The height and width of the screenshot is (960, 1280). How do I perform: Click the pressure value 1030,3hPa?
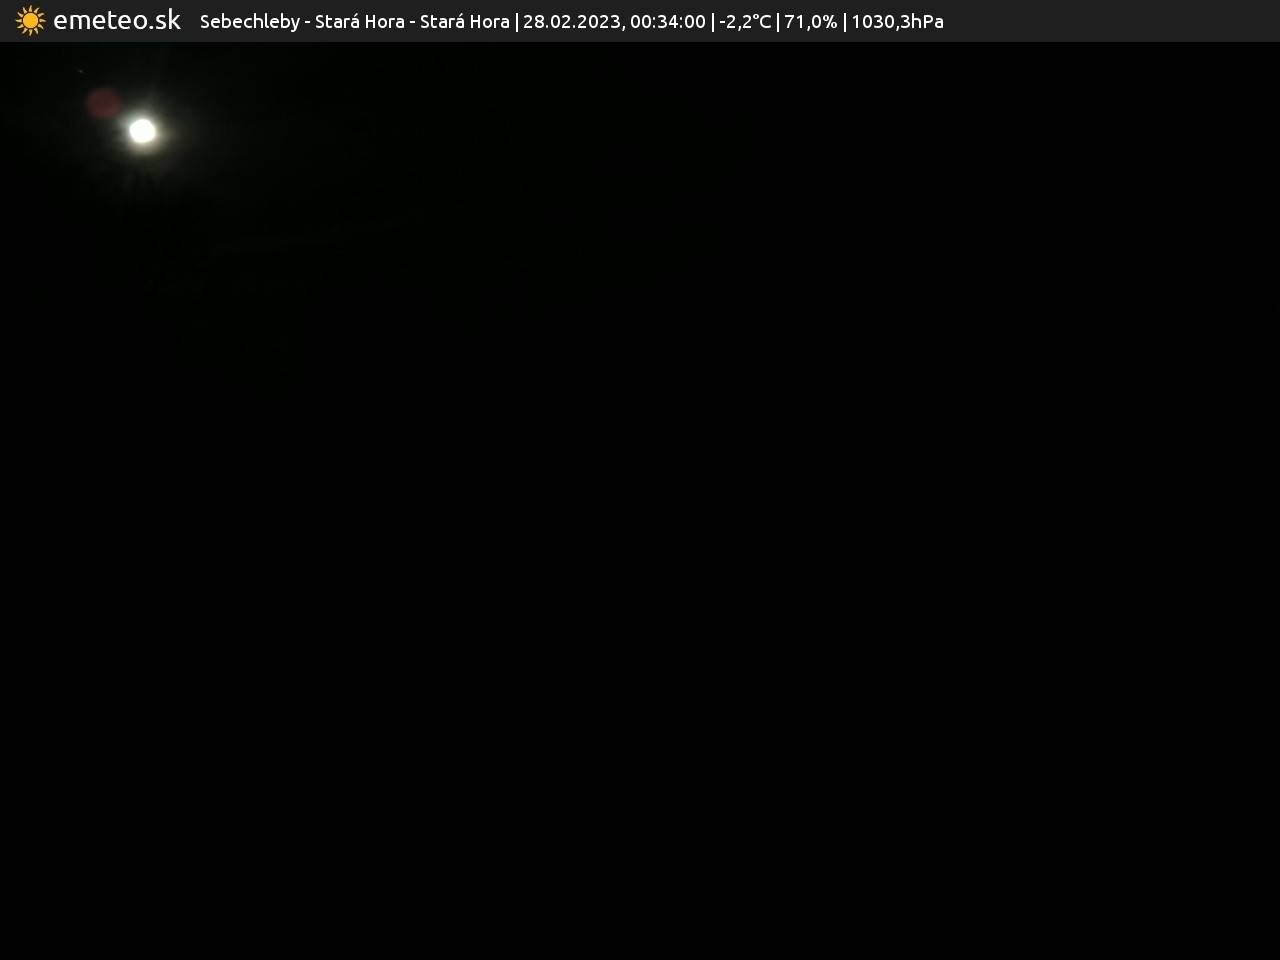[x=897, y=21]
